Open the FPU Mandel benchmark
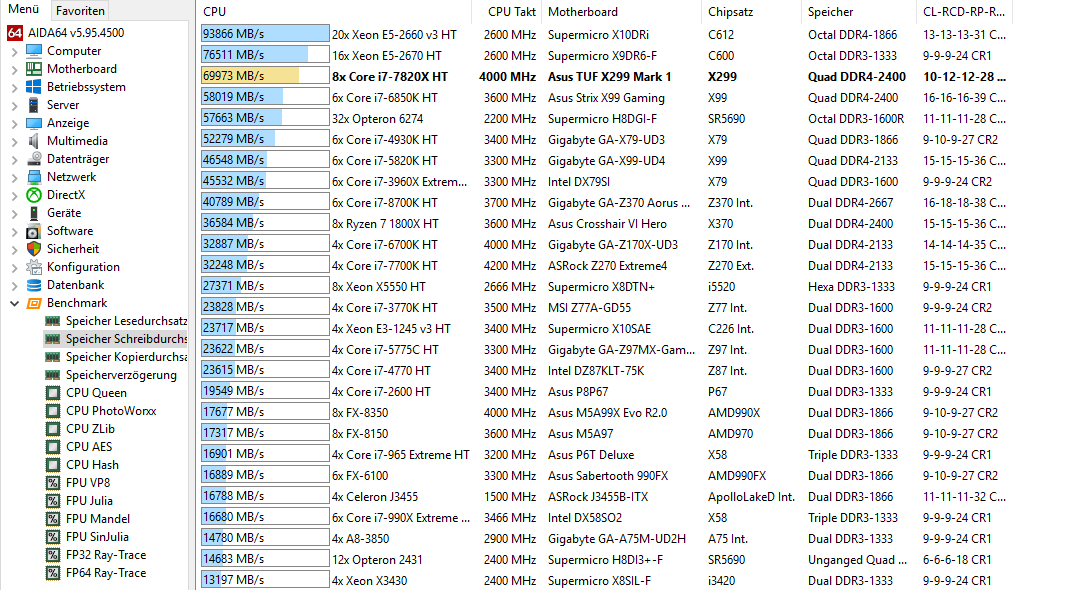 click(98, 519)
